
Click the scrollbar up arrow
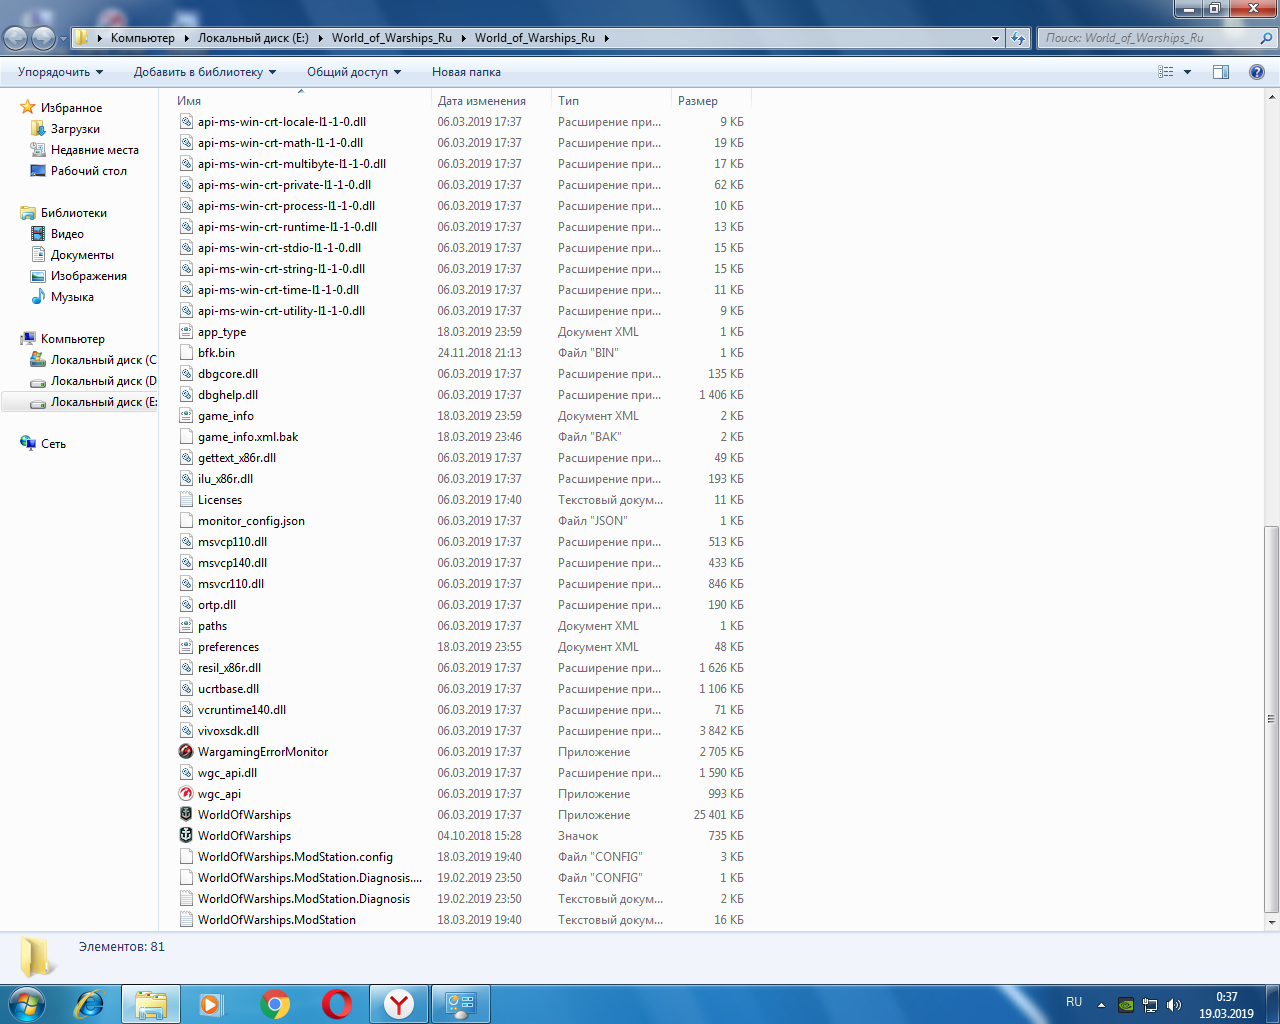click(x=1272, y=98)
